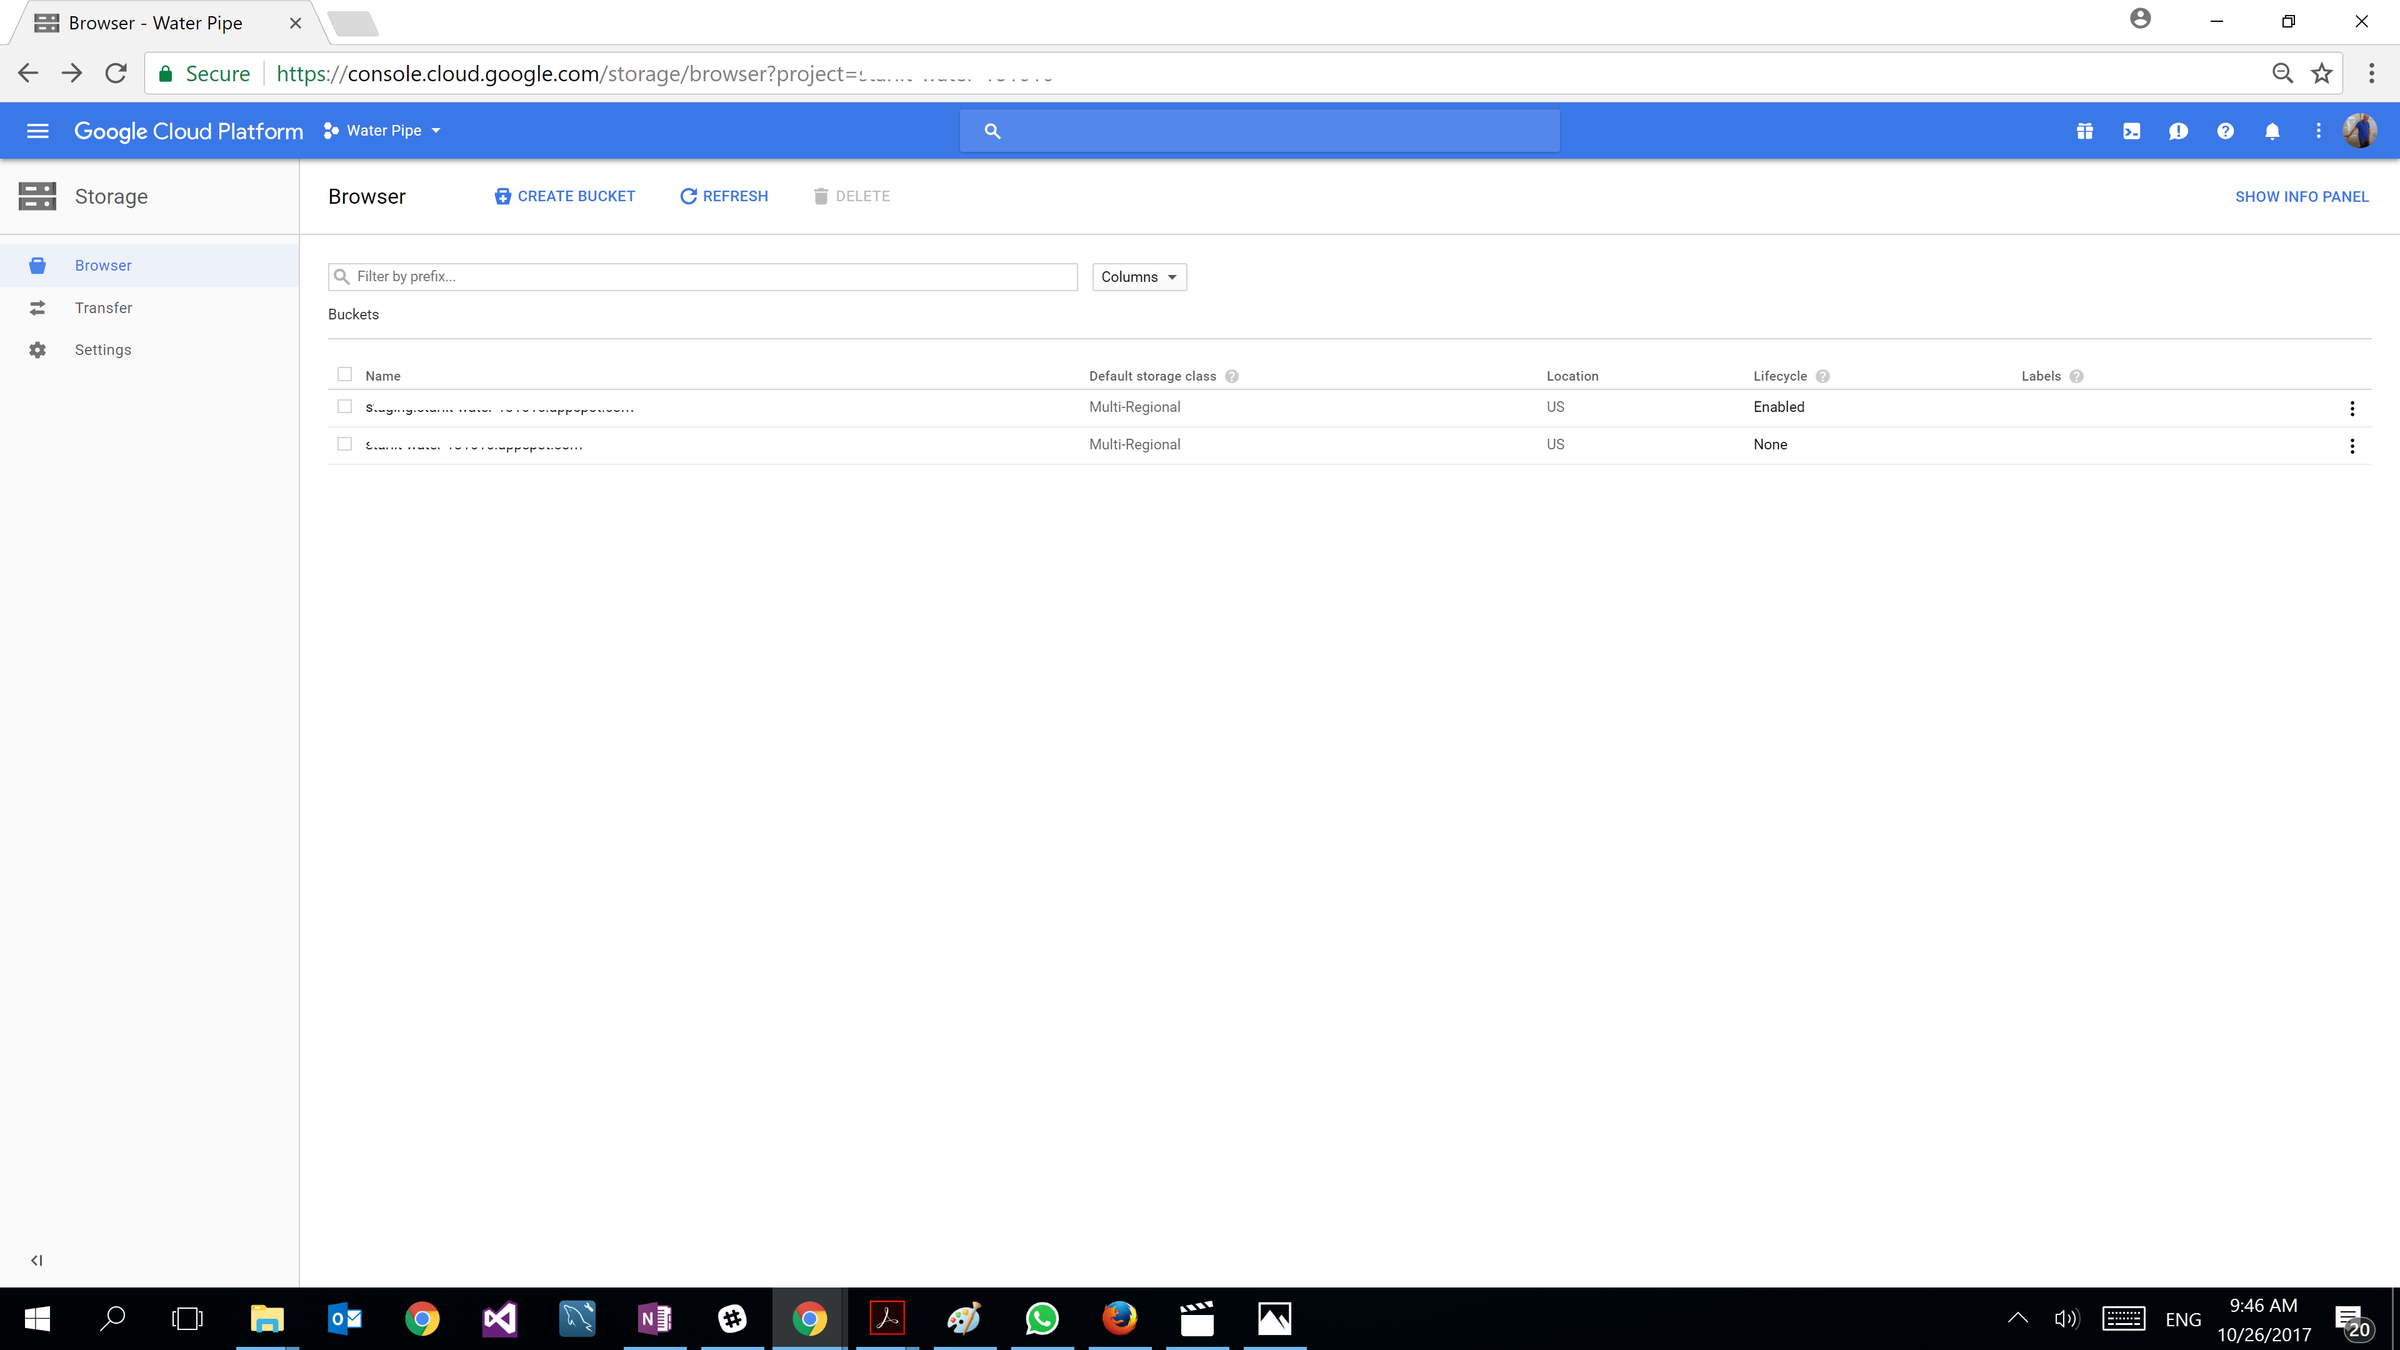Click Show Info Panel

2301,197
